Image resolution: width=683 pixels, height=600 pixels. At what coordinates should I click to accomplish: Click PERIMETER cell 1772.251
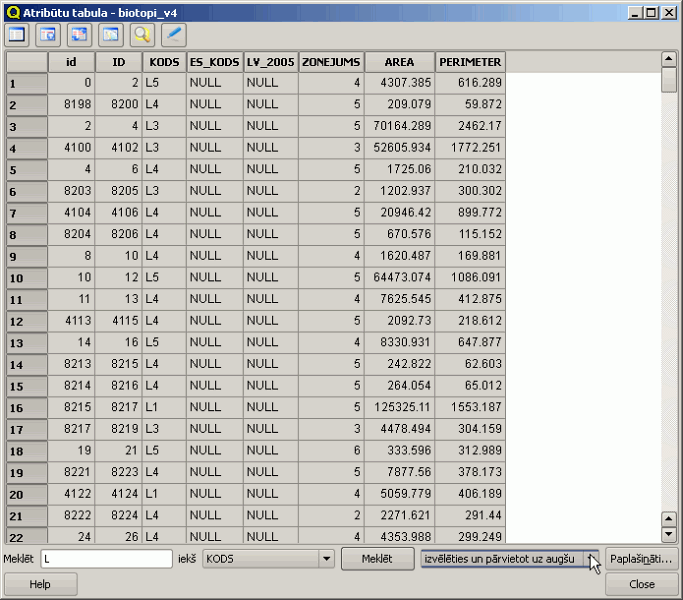point(470,147)
